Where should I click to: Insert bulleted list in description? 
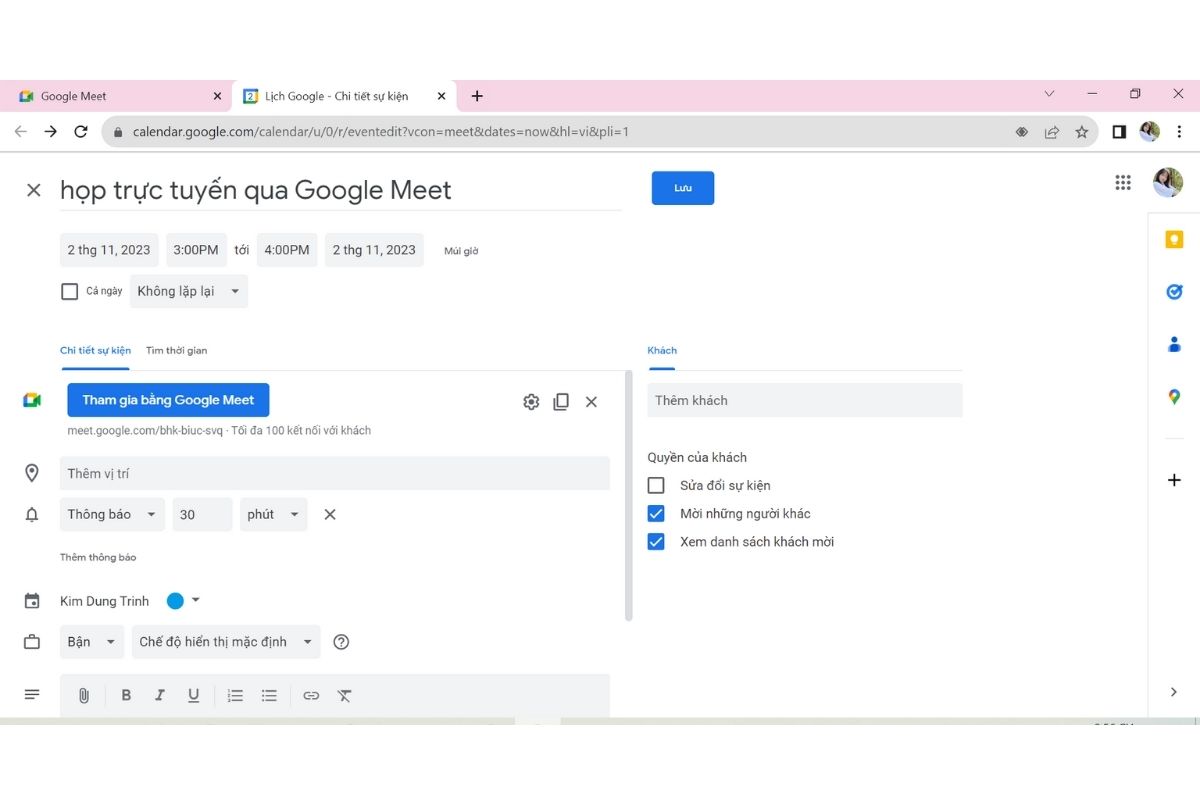(269, 695)
